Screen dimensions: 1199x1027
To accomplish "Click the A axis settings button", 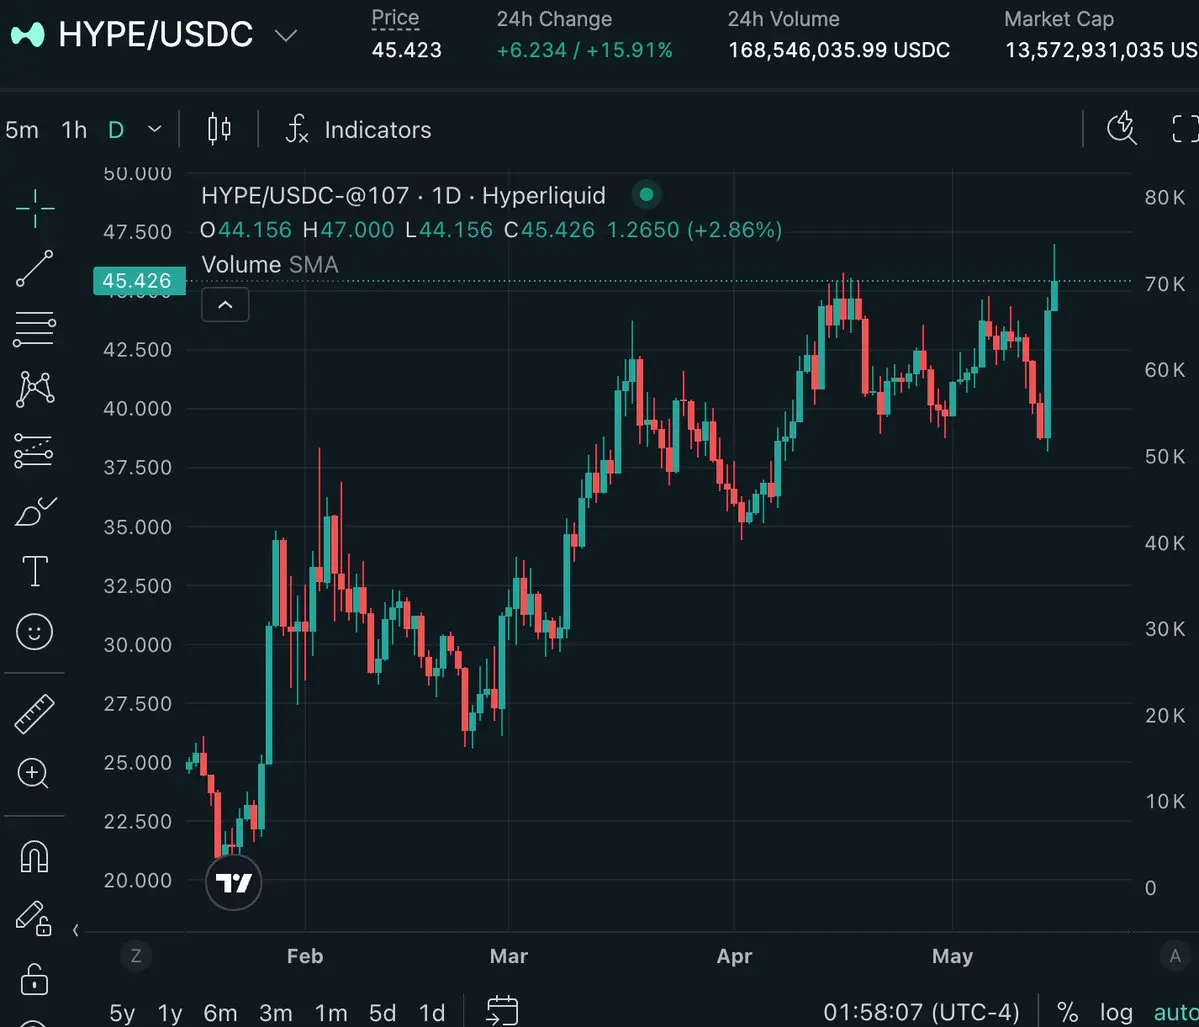I will [1175, 956].
